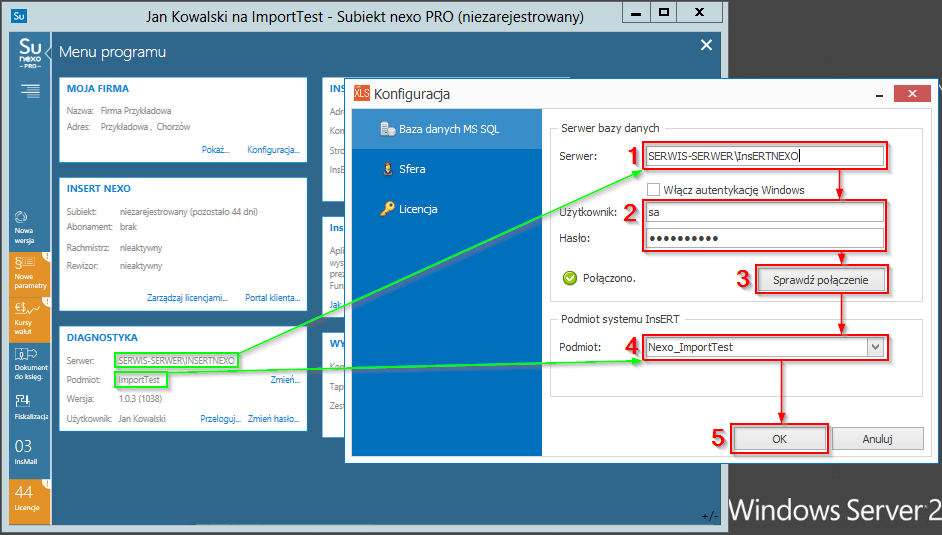
Task: Open Licencje sidebar tile
Action: [30, 501]
